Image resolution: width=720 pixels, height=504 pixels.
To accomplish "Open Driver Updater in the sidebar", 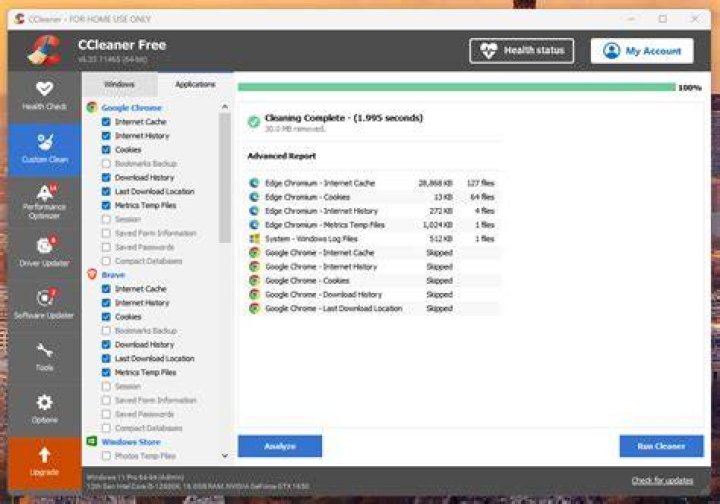I will coord(45,252).
